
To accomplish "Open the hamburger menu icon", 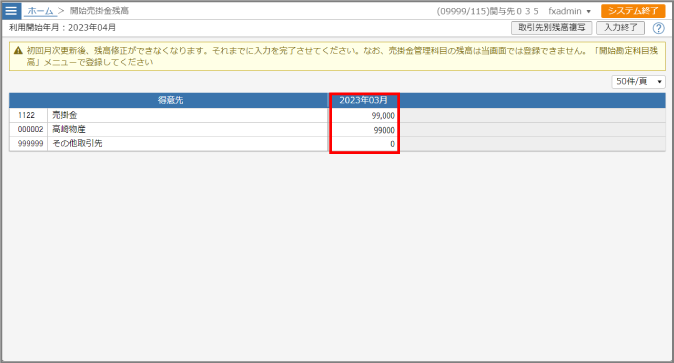I will click(11, 11).
